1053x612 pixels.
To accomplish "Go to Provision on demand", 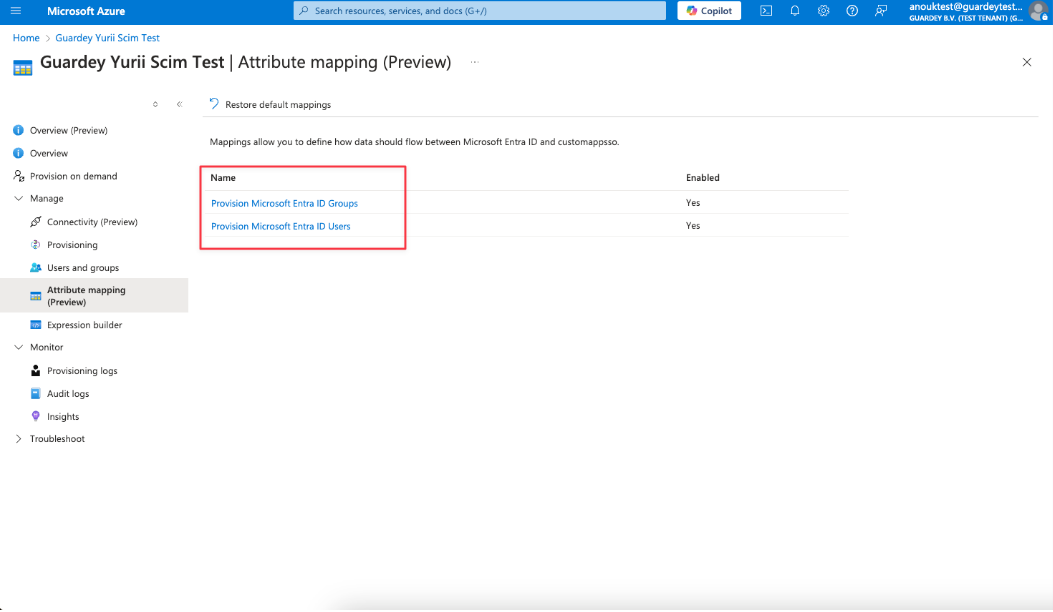I will (x=73, y=176).
